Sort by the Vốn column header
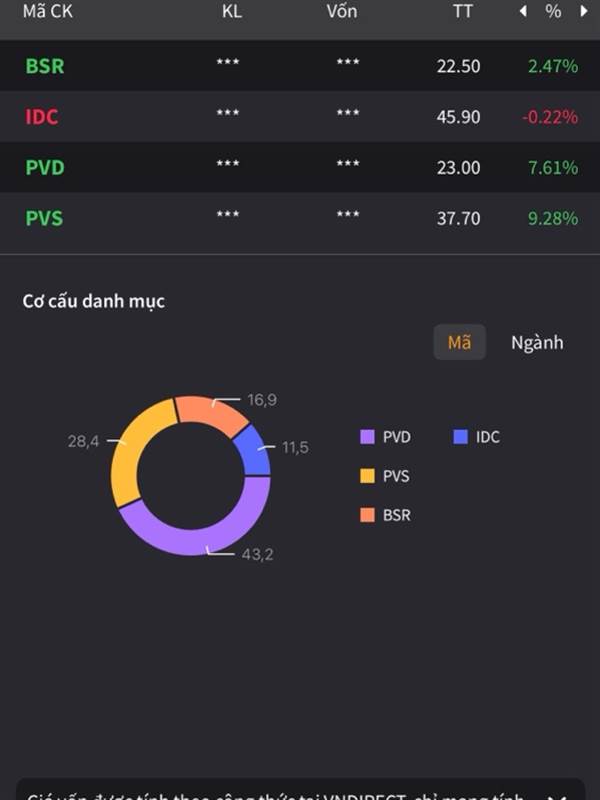 [x=342, y=11]
